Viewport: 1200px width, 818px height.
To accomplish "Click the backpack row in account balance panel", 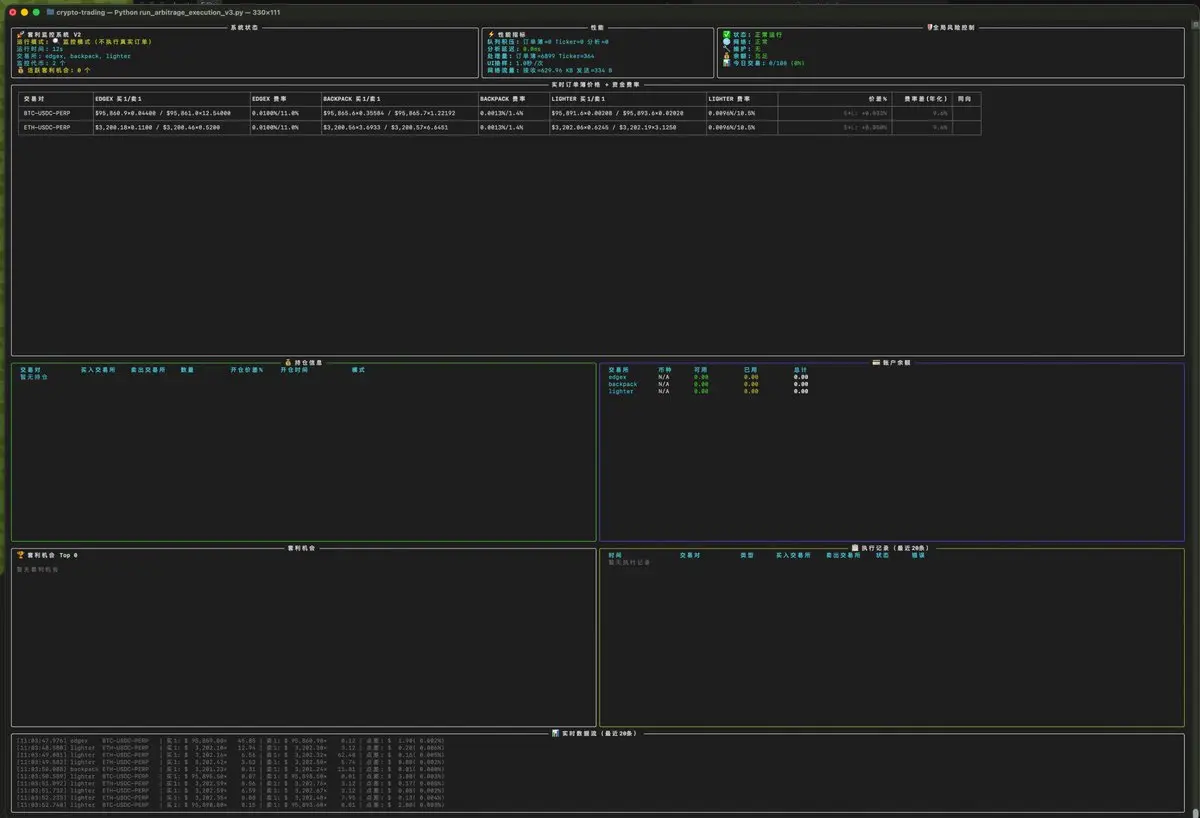I will tap(622, 384).
